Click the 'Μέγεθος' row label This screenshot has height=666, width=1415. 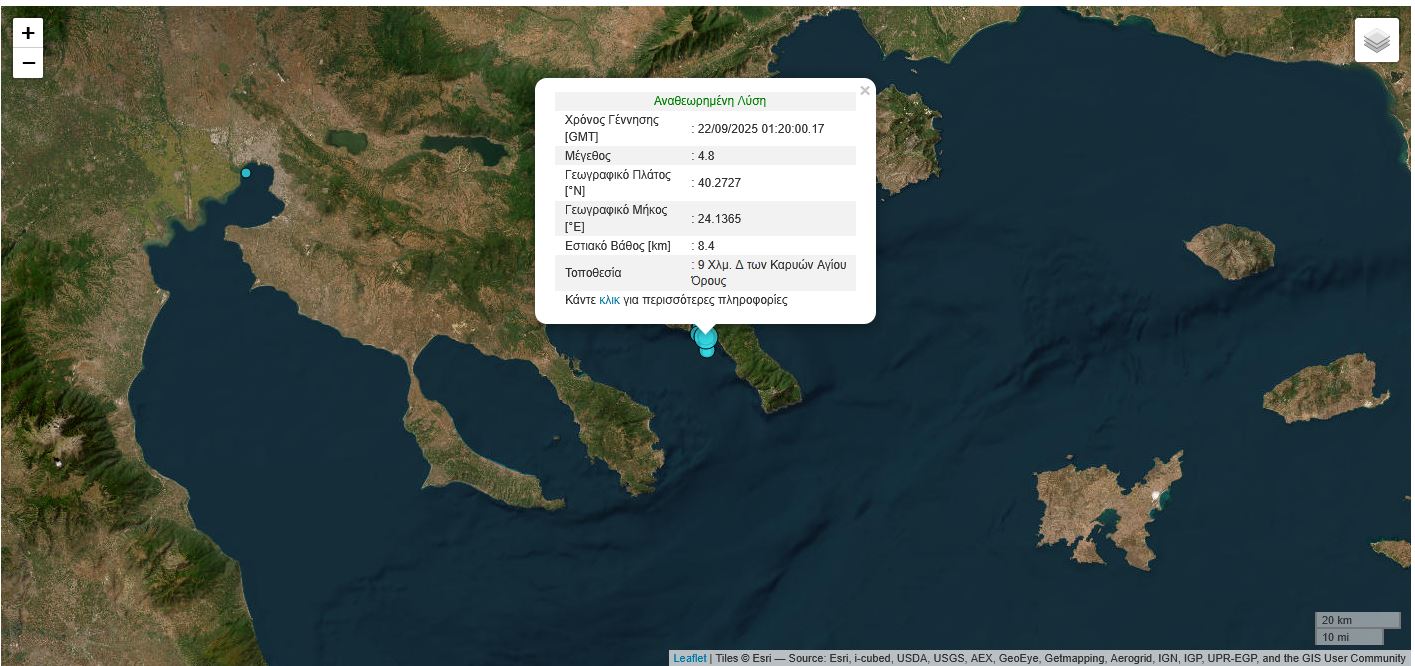coord(588,156)
